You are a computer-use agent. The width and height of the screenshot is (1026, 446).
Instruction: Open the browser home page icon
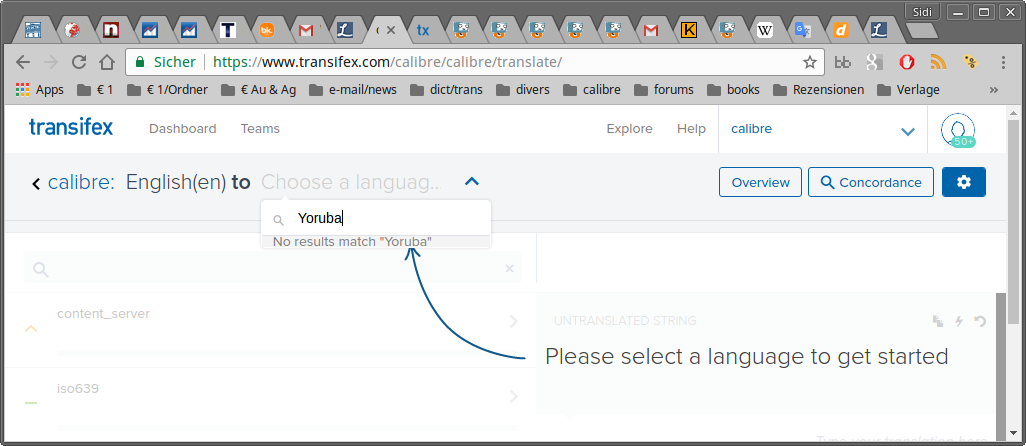[x=107, y=62]
